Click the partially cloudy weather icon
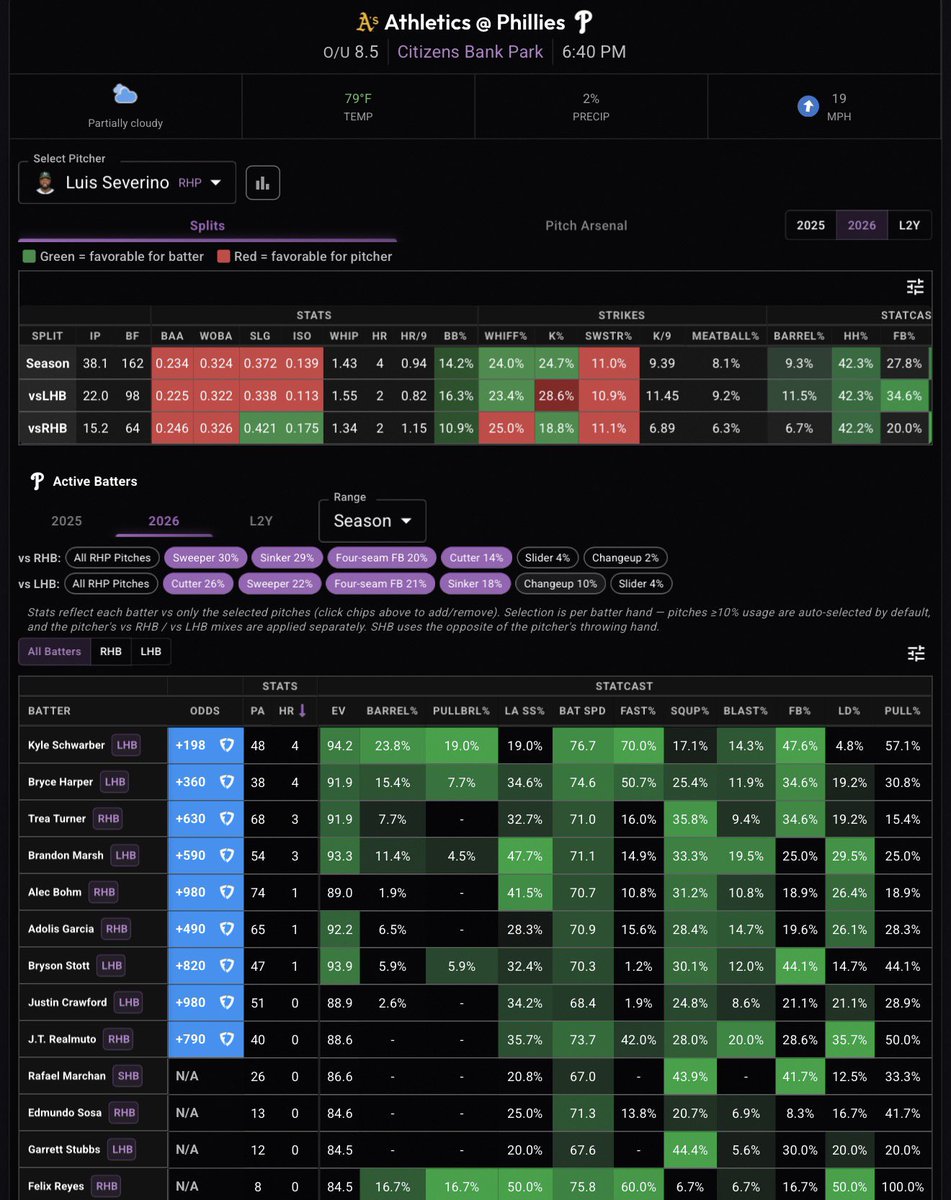 125,95
